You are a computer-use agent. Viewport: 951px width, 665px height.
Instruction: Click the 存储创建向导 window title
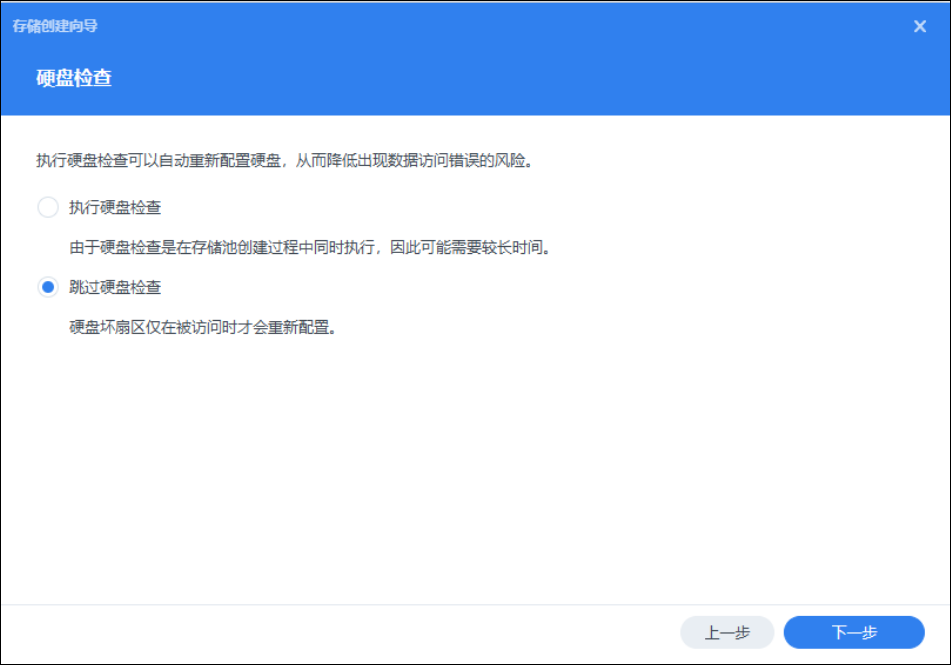click(x=55, y=26)
